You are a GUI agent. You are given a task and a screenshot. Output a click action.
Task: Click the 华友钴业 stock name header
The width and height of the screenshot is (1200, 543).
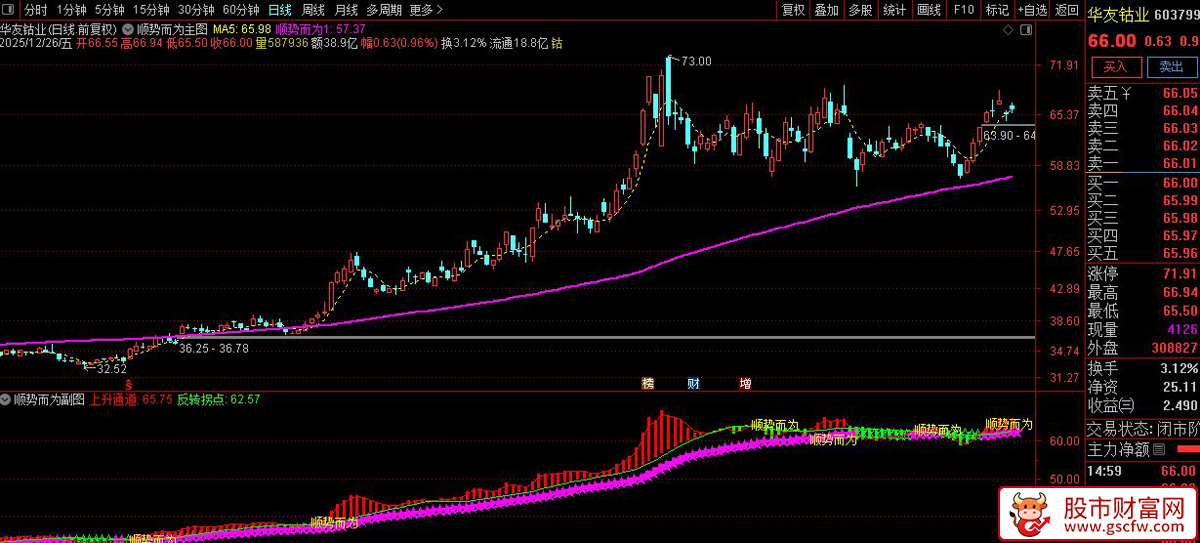tap(1116, 15)
